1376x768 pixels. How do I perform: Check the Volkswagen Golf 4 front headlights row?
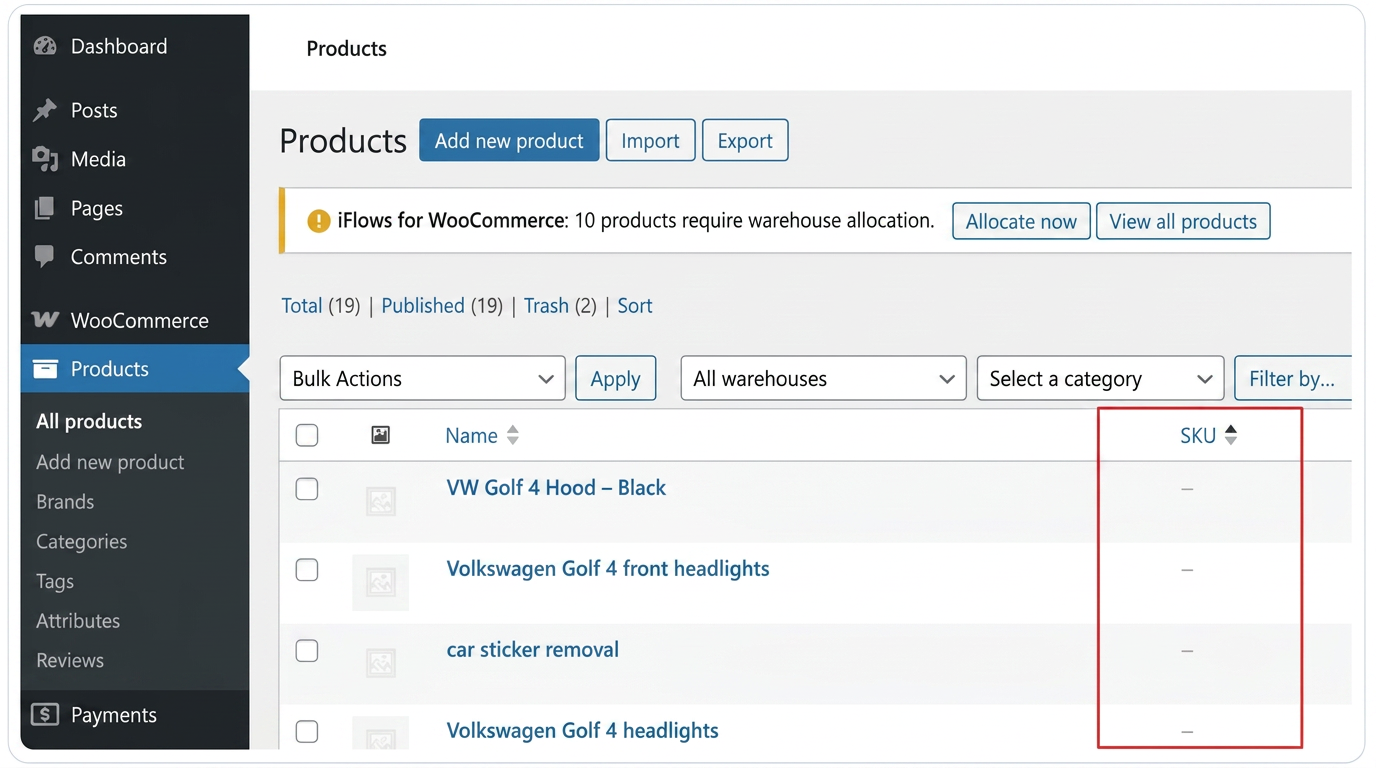click(307, 570)
